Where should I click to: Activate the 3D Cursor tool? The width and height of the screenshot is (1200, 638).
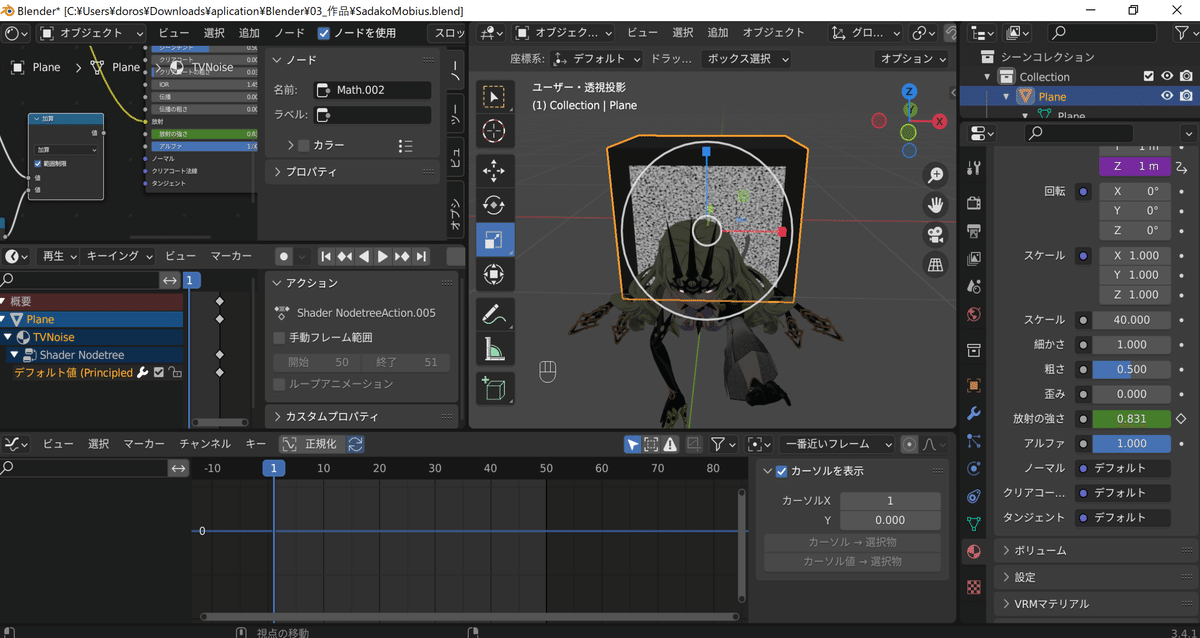point(494,131)
